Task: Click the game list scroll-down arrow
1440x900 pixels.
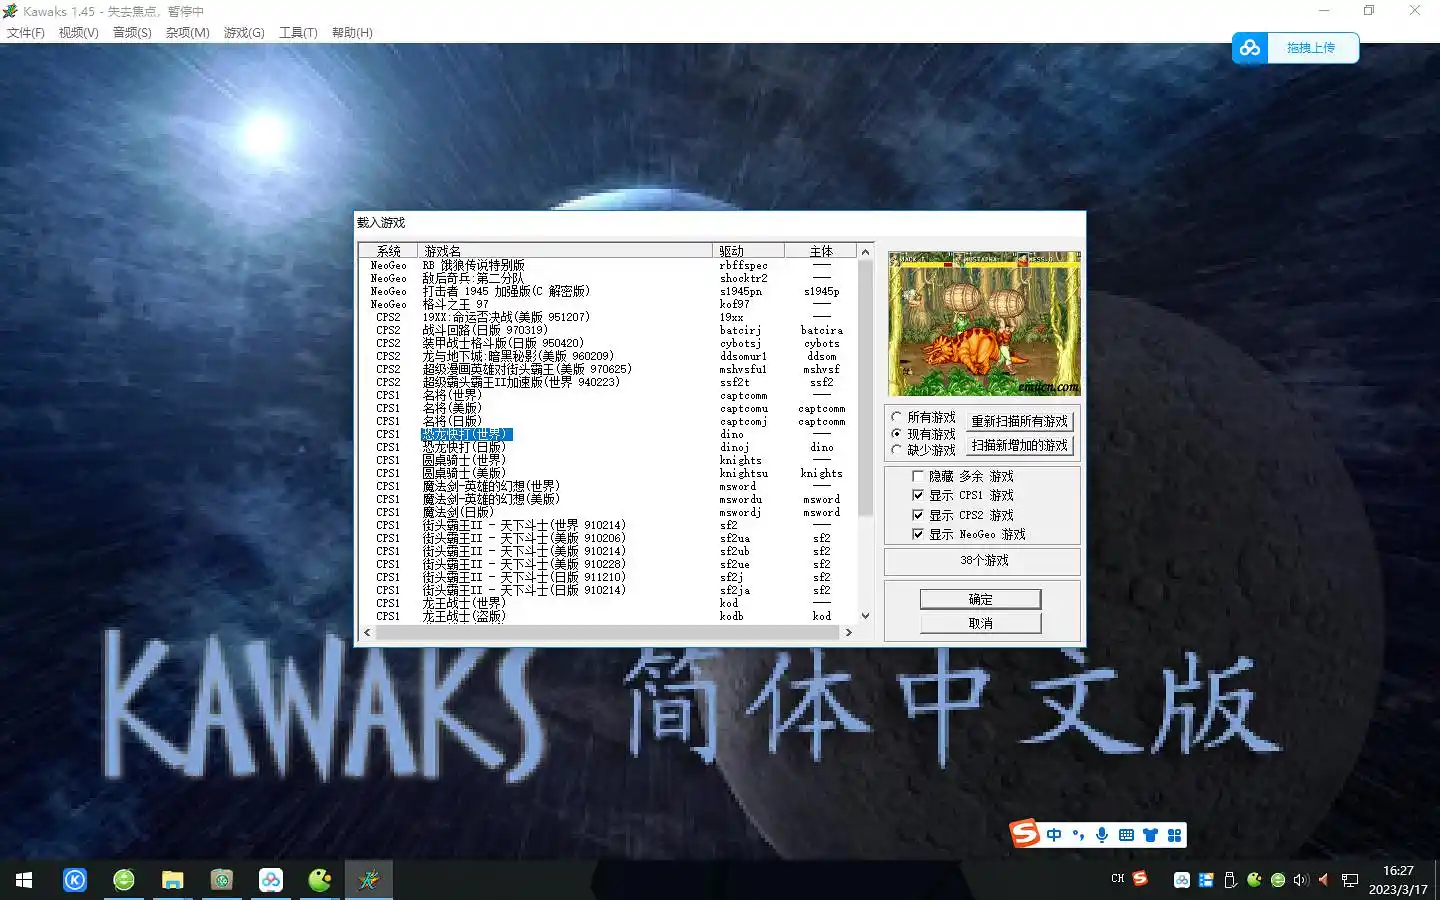Action: [x=865, y=616]
